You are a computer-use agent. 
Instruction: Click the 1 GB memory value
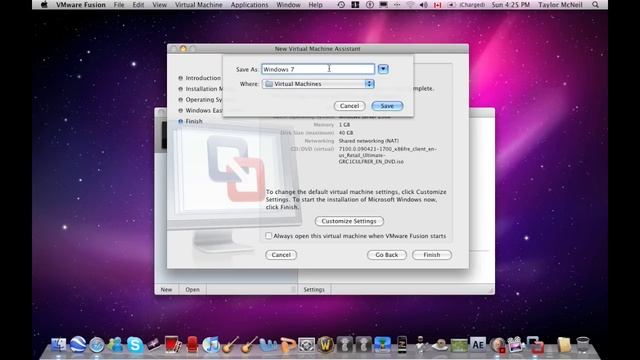tap(344, 124)
